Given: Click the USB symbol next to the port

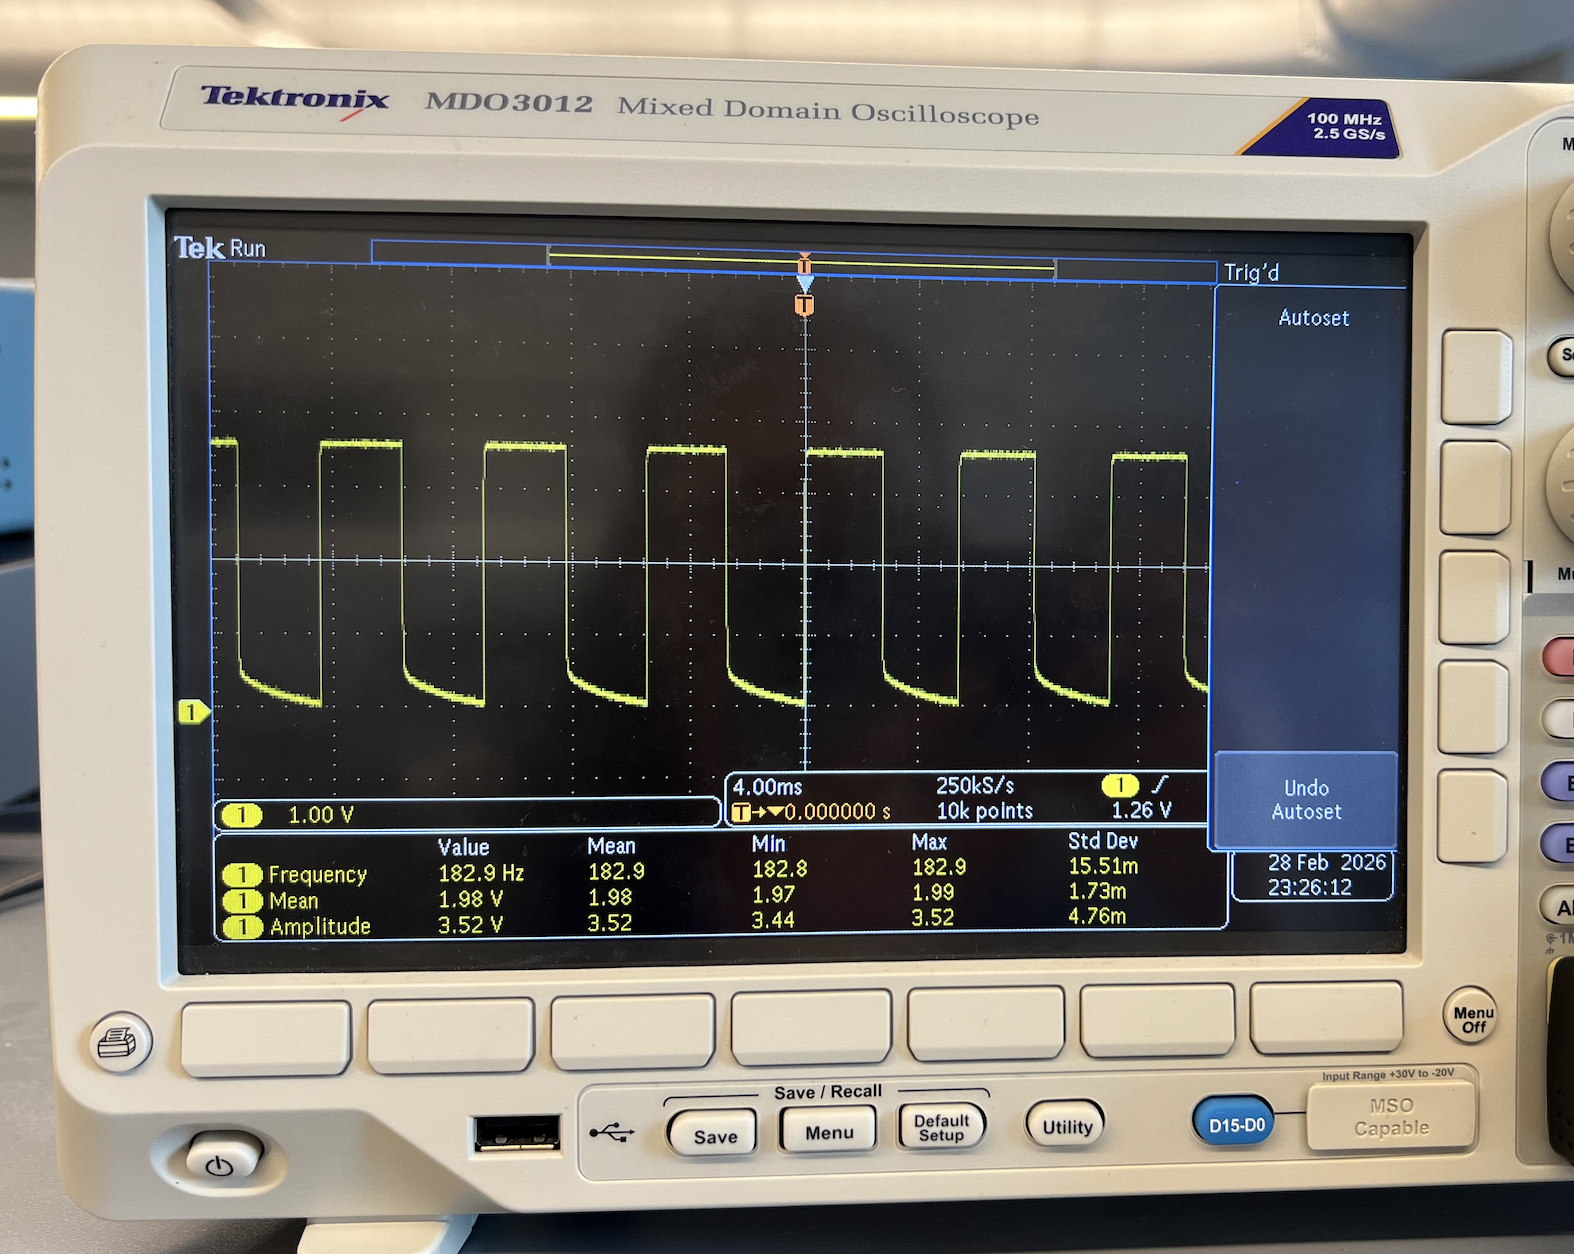Looking at the screenshot, I should click(x=611, y=1132).
